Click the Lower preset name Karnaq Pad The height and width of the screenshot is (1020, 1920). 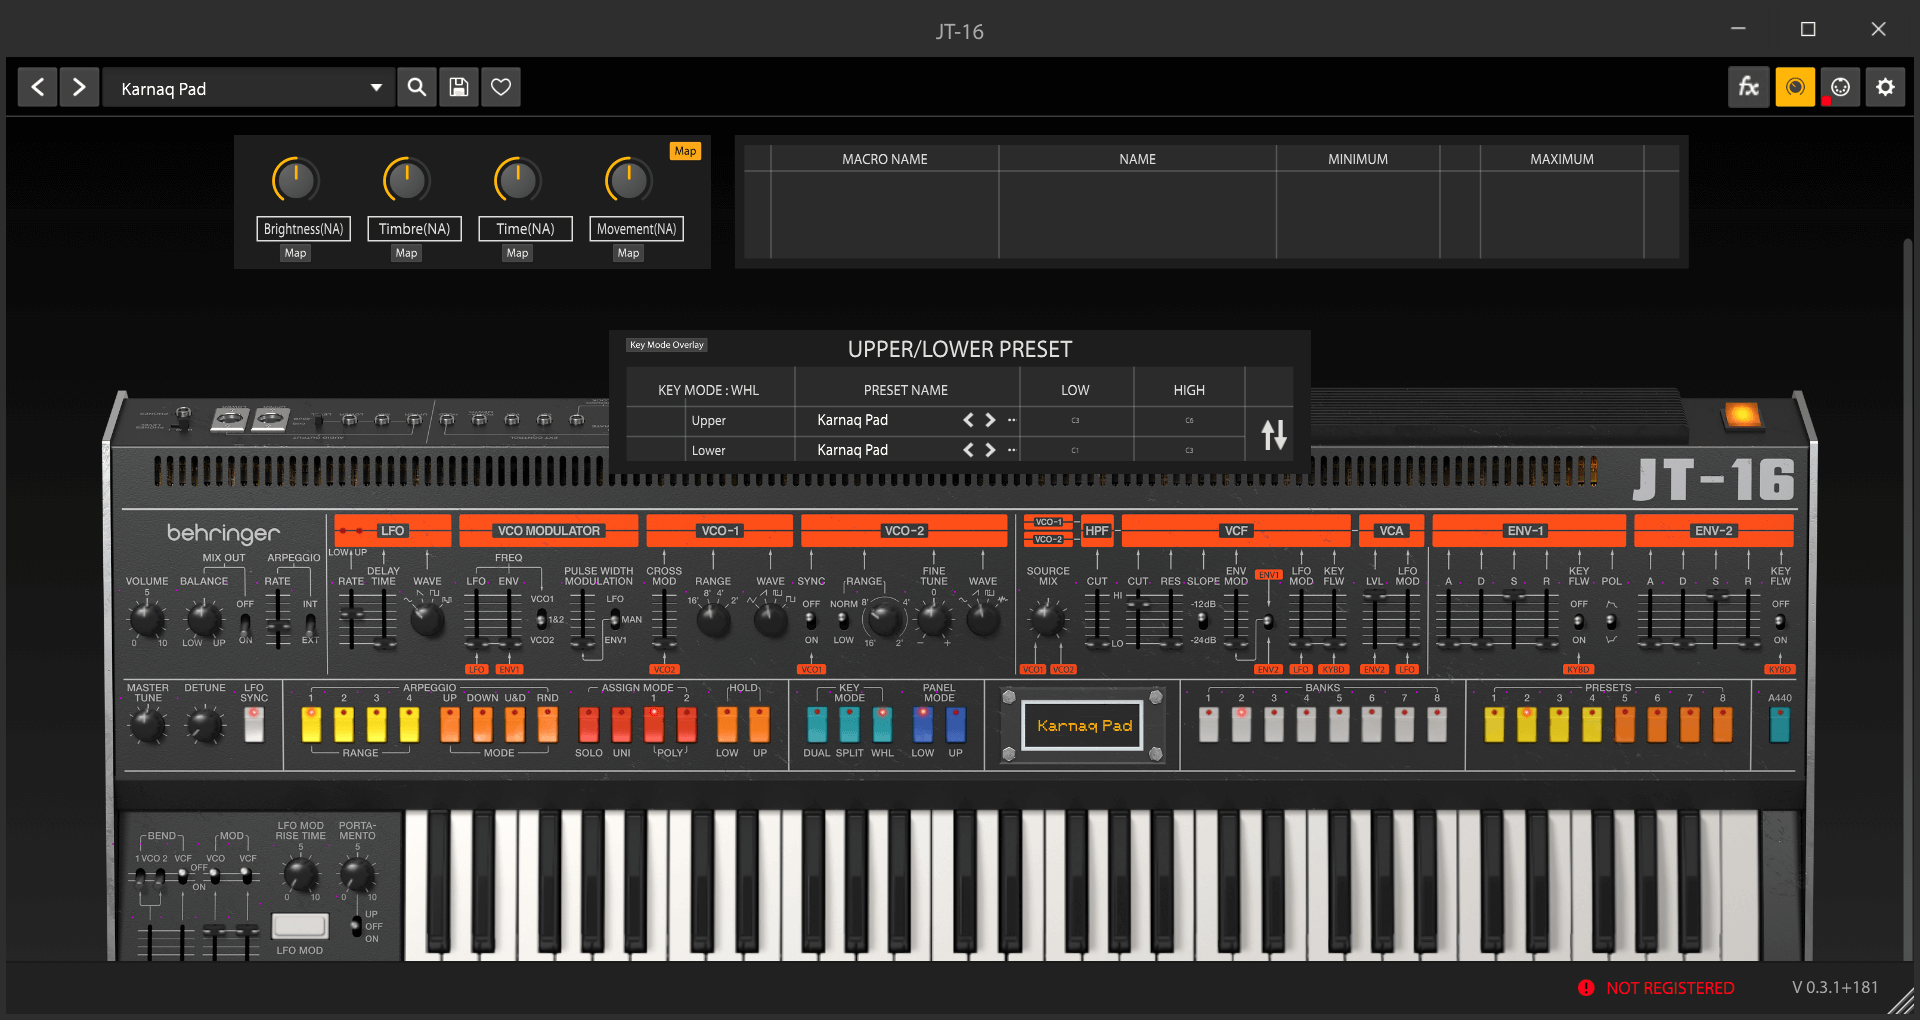pos(852,450)
